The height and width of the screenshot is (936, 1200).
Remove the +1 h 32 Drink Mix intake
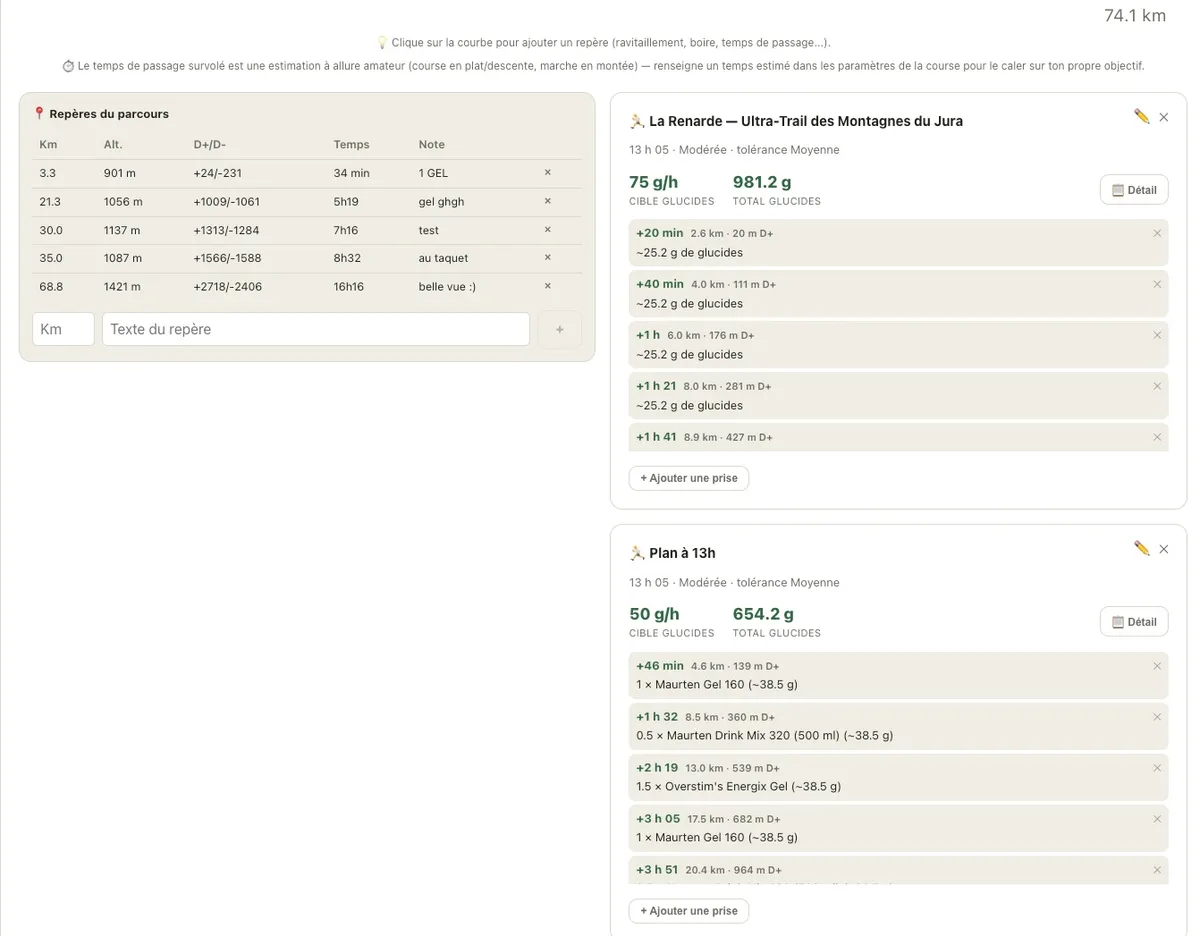point(1157,717)
